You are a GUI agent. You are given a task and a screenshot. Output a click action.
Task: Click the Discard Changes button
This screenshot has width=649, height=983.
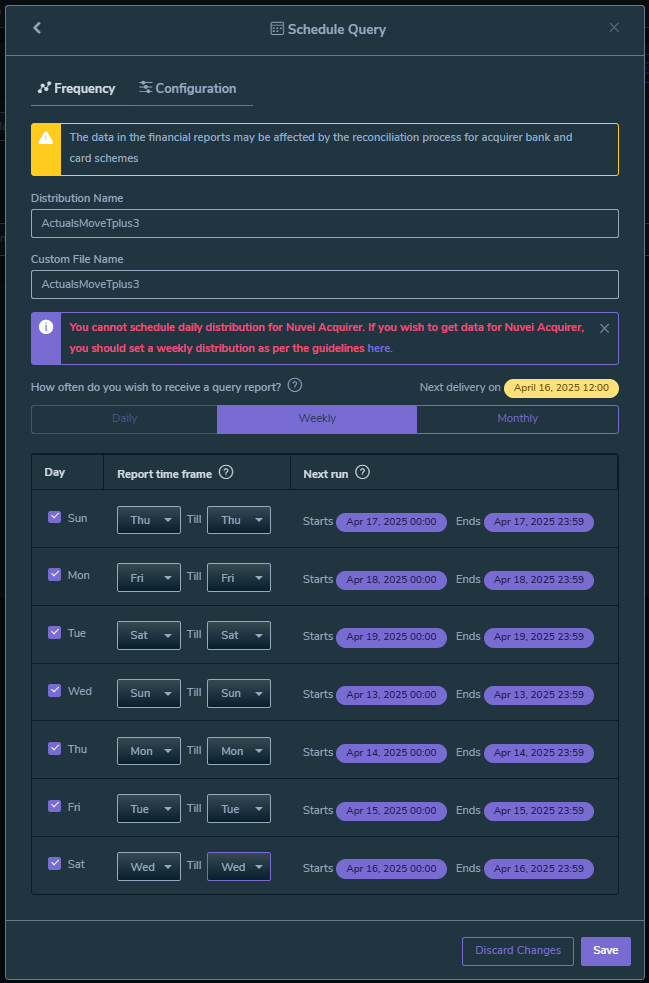(518, 951)
